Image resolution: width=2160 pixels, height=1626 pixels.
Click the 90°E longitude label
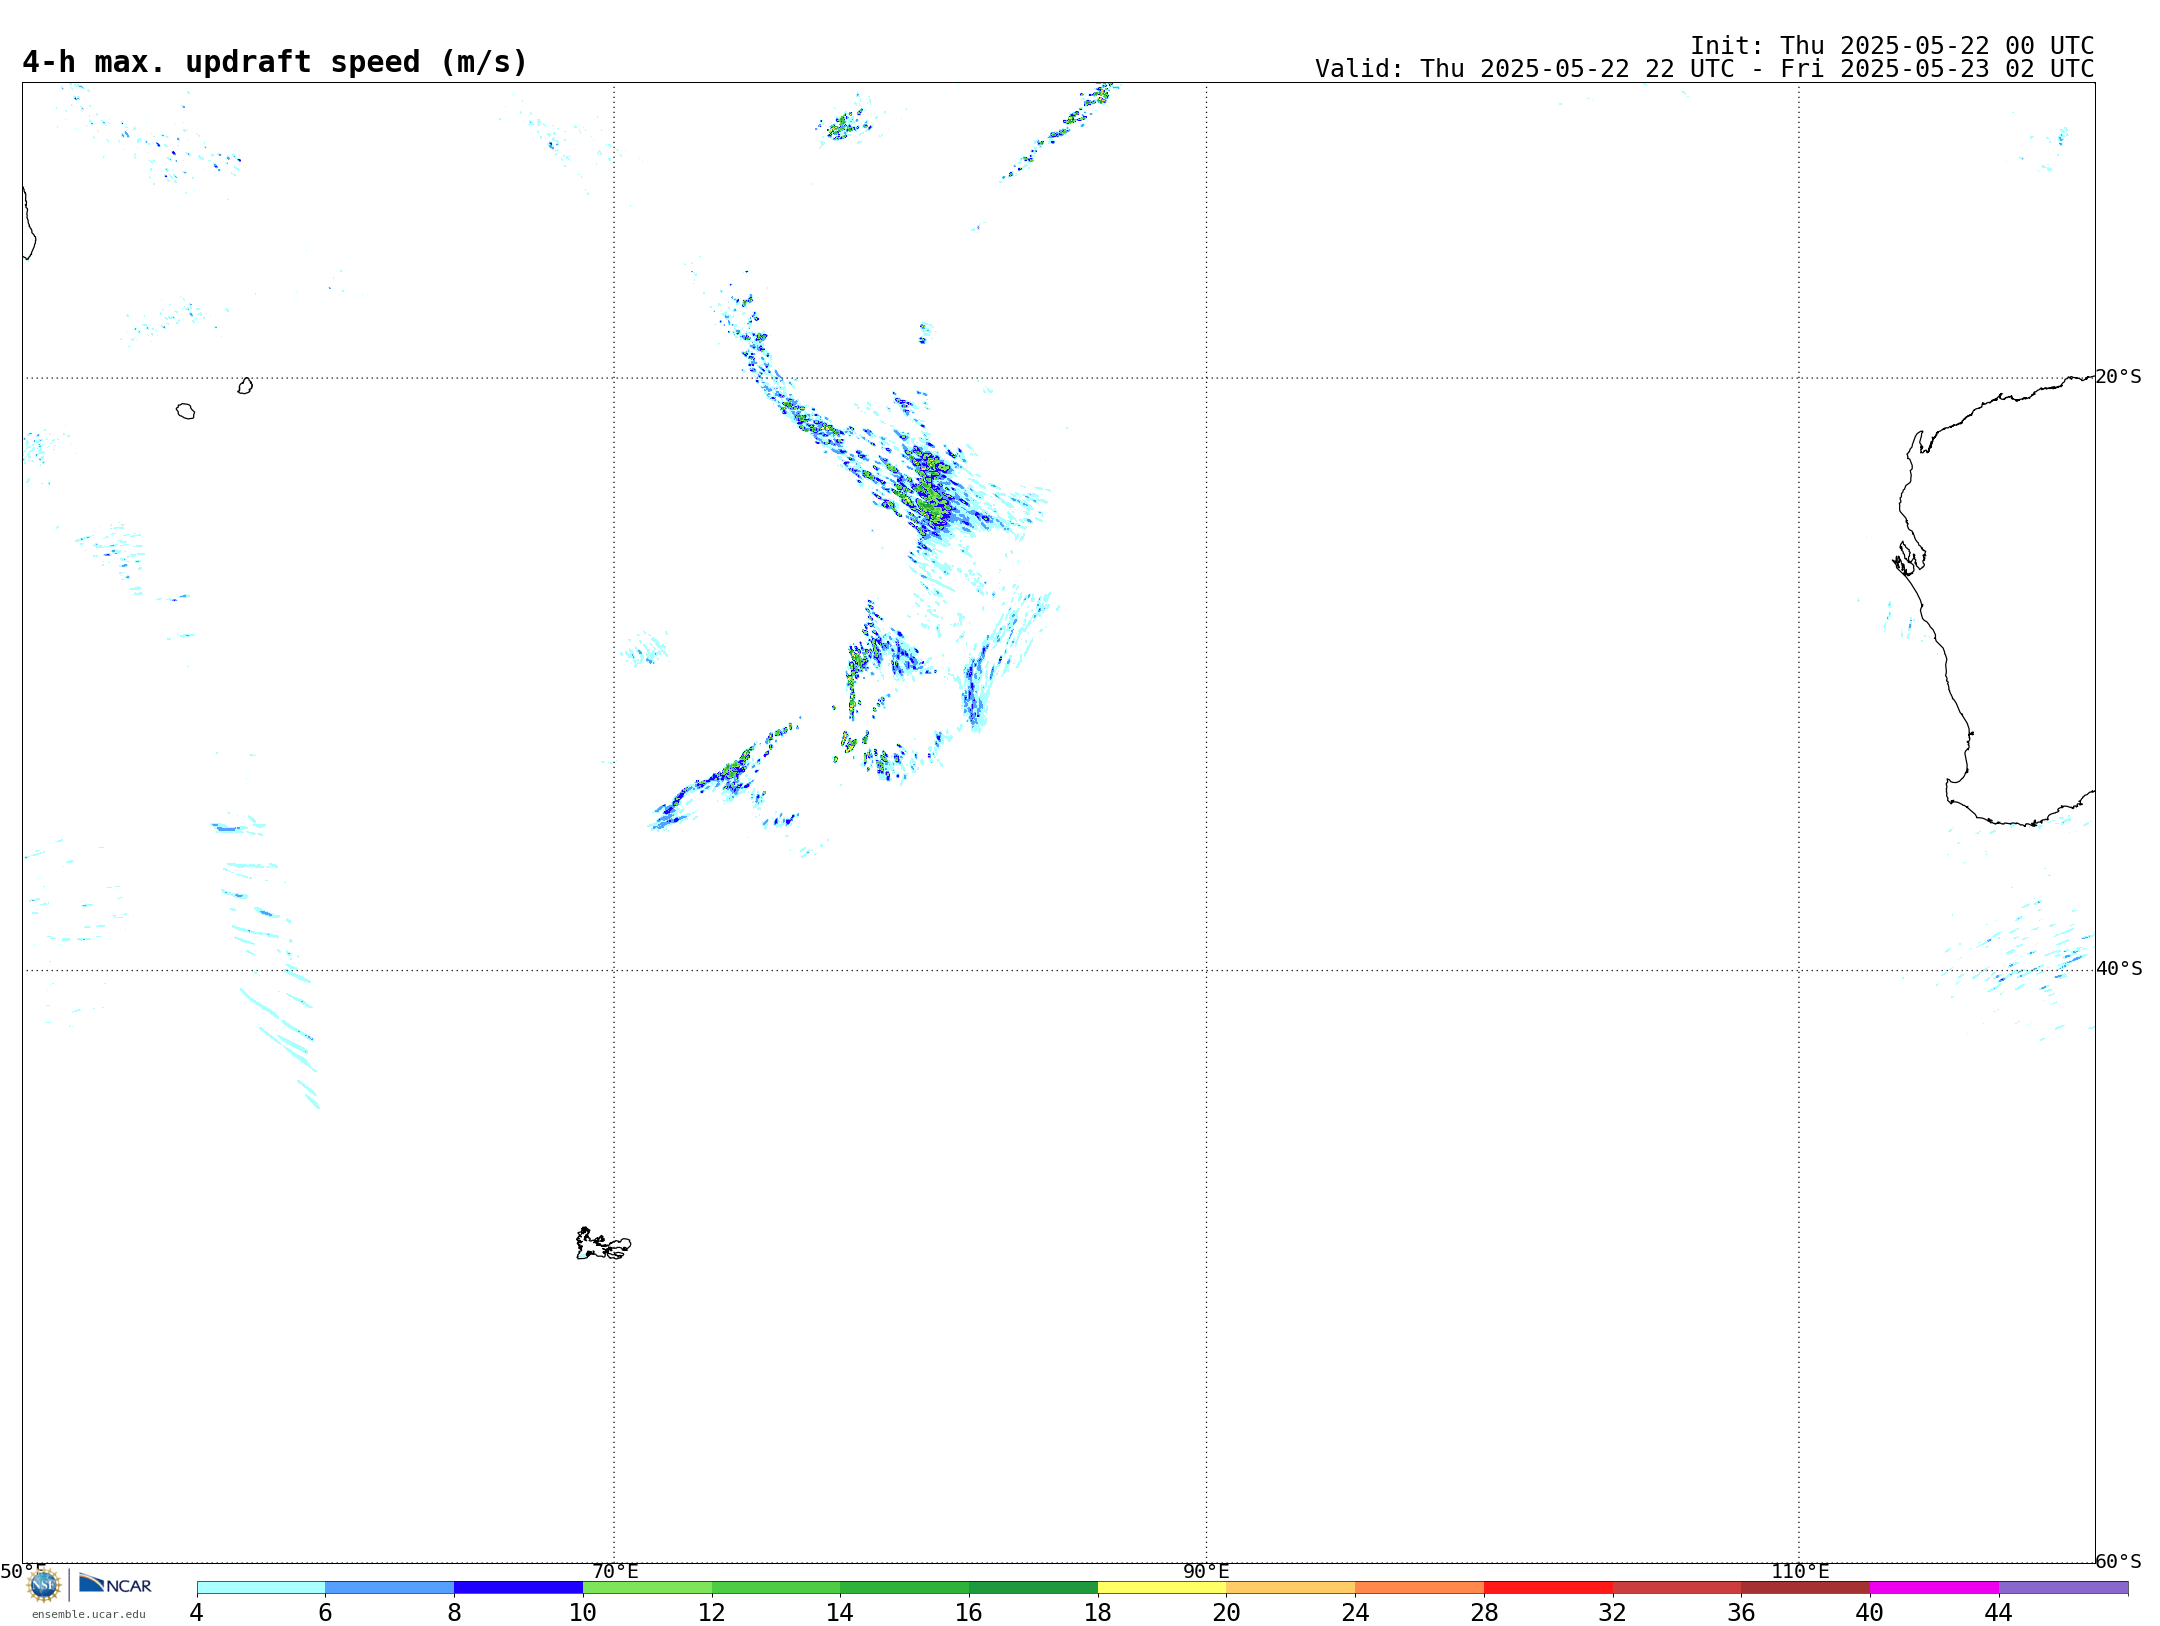(x=1206, y=1571)
